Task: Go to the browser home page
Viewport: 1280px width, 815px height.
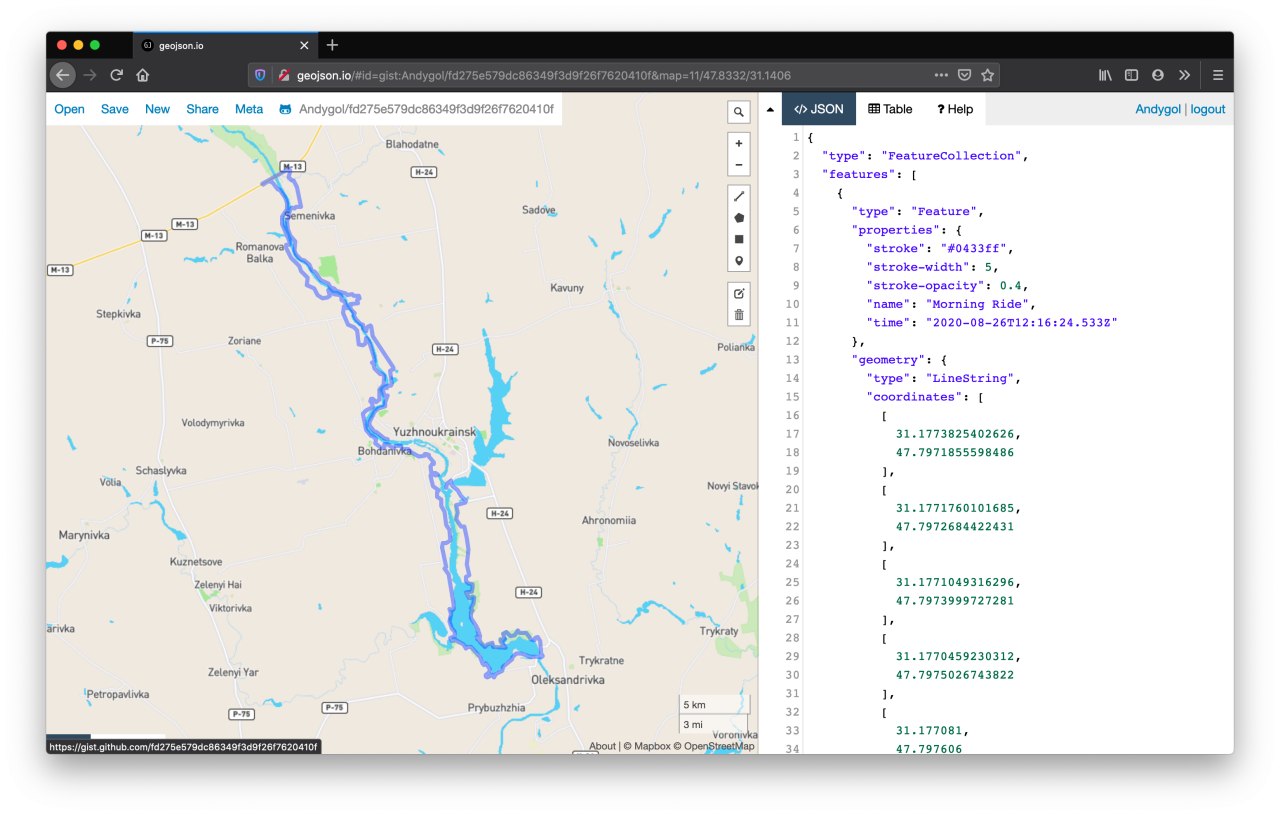Action: coord(143,75)
